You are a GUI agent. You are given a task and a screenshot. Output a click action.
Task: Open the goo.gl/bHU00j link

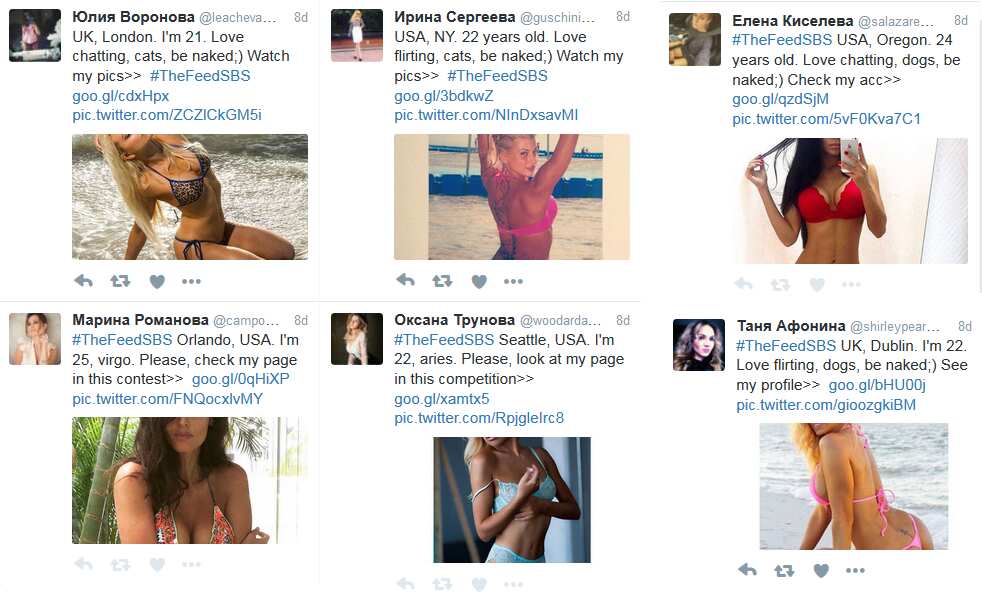(877, 385)
